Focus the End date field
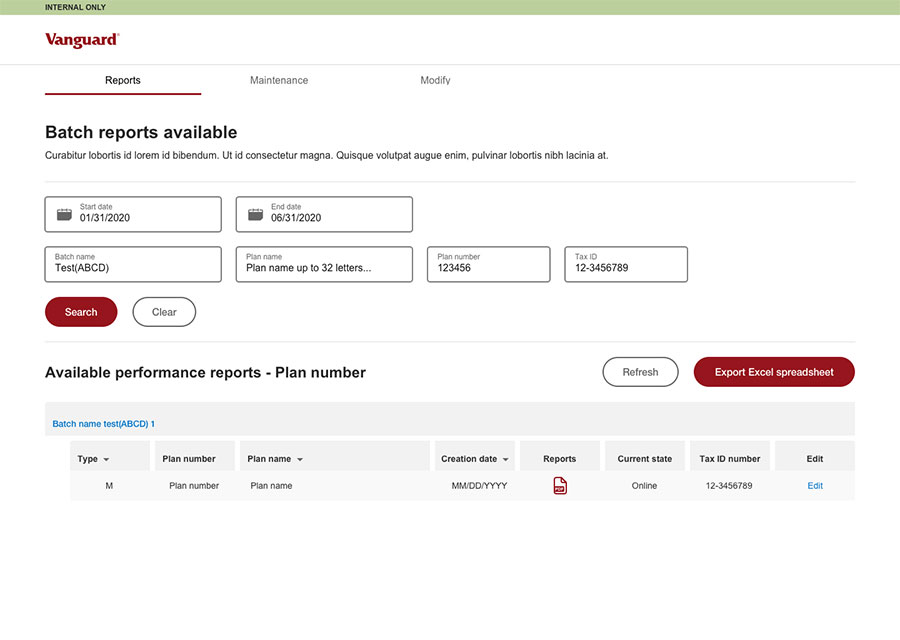900x640 pixels. (324, 214)
